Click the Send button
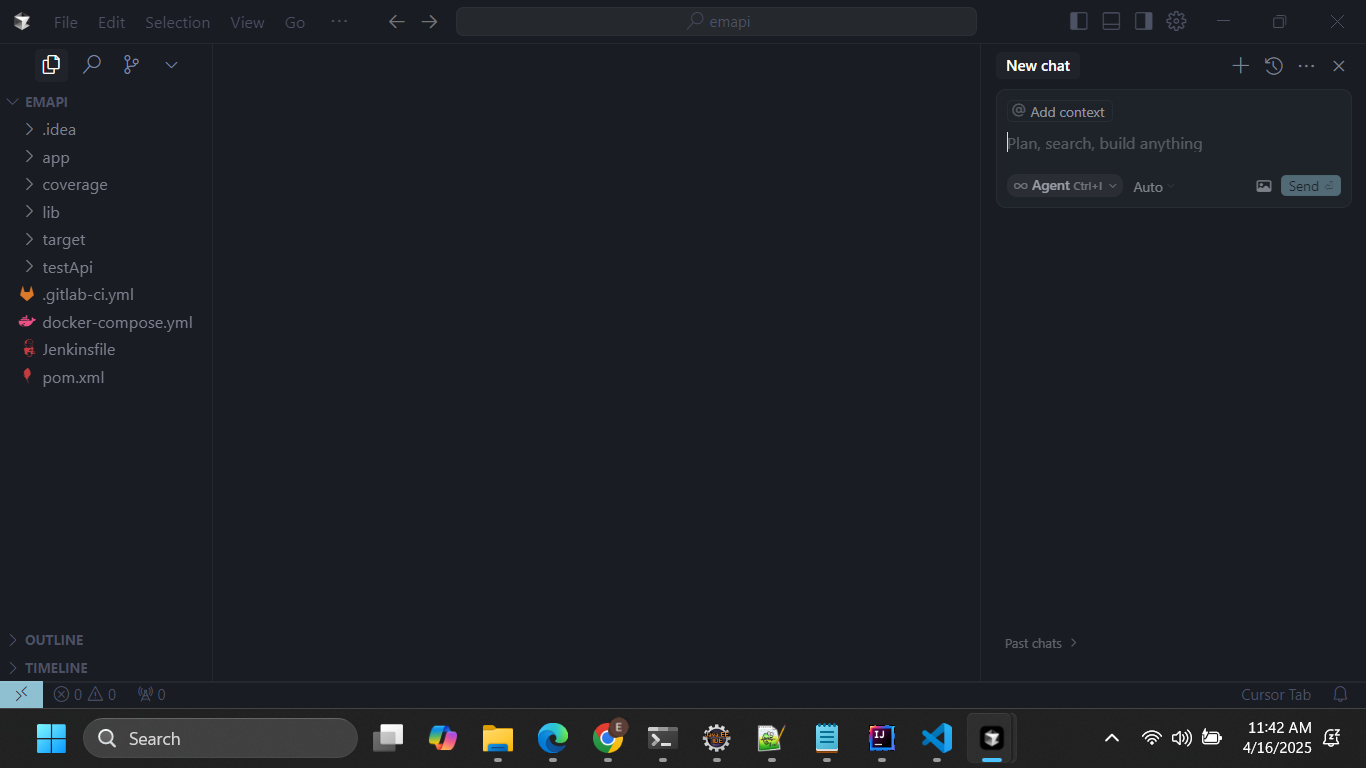This screenshot has width=1366, height=768. pos(1310,186)
